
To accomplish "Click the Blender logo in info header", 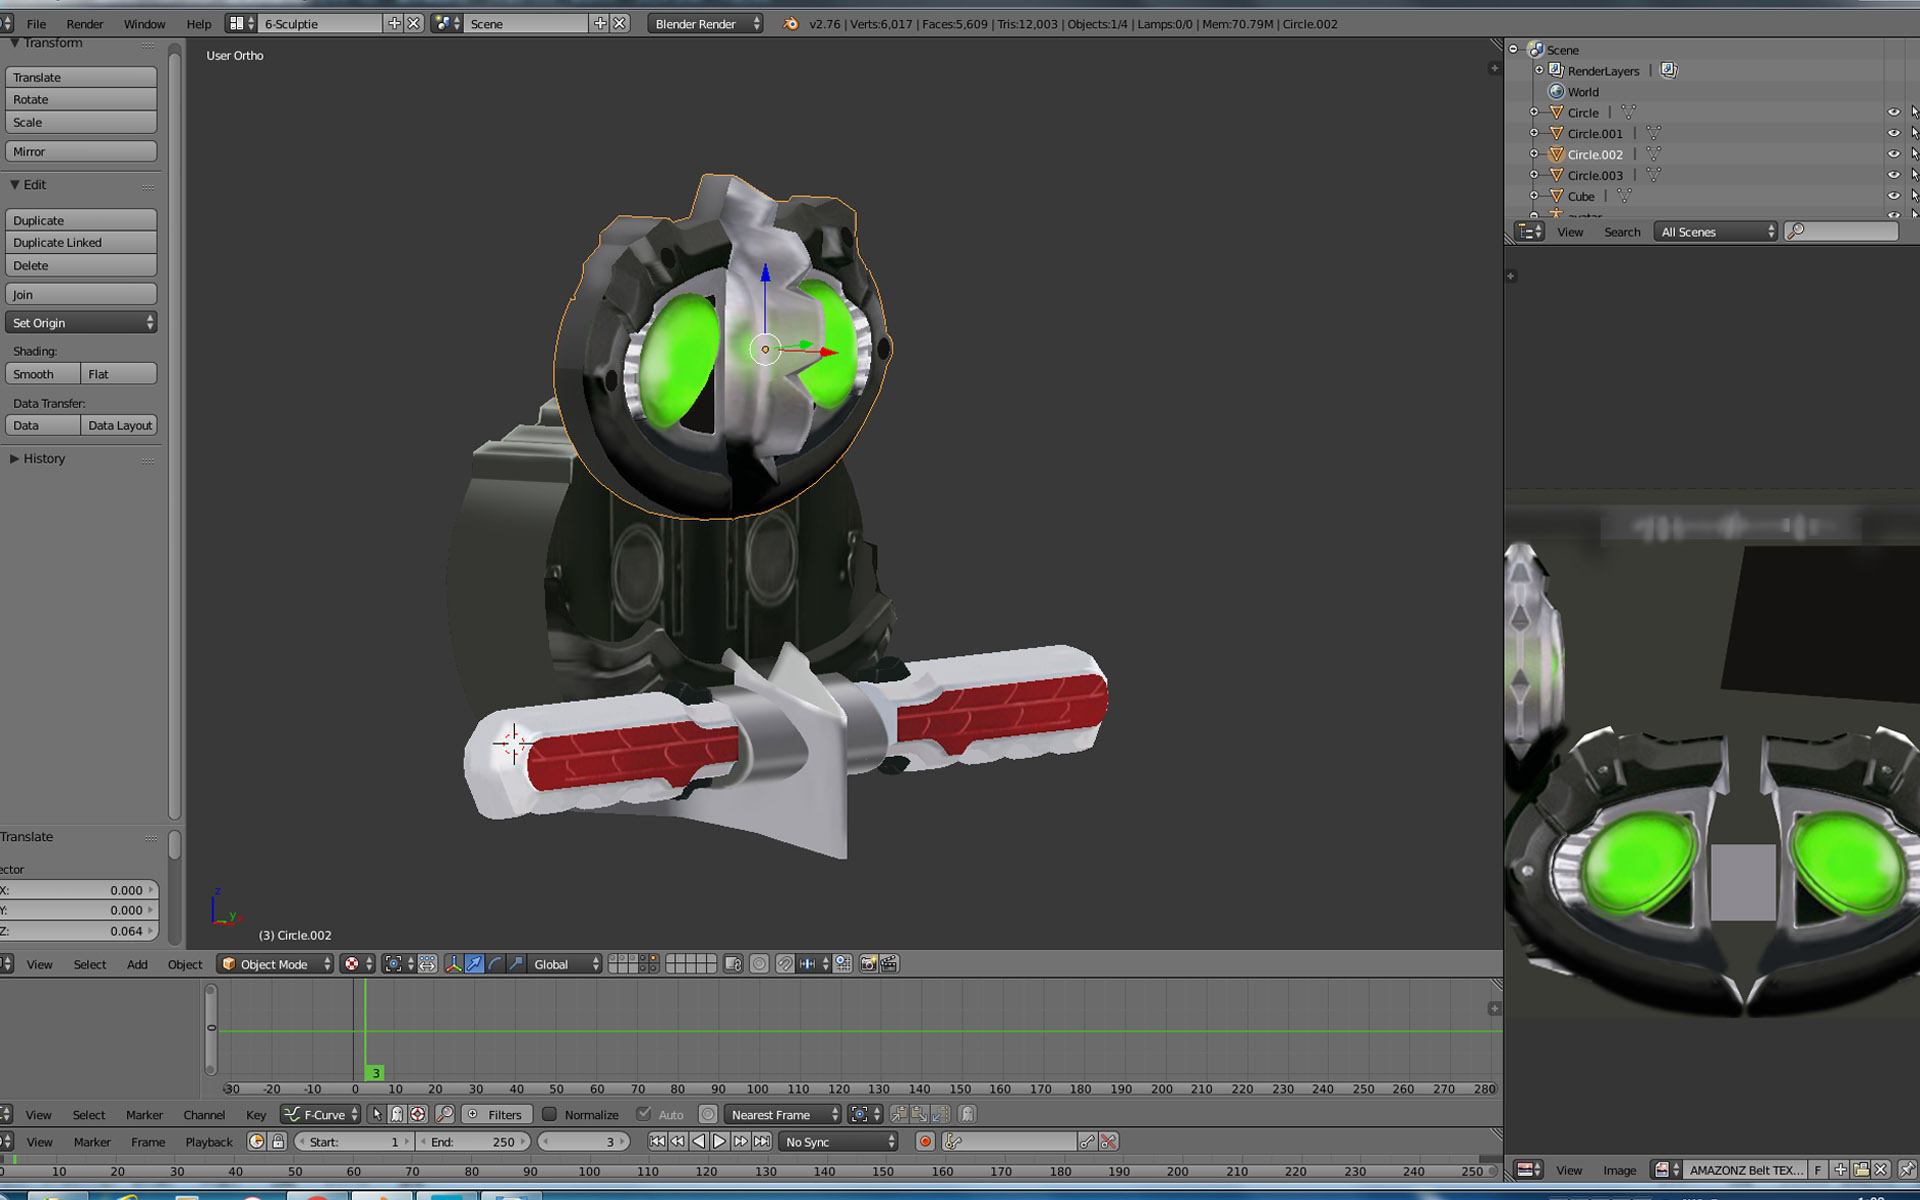I will [x=791, y=23].
